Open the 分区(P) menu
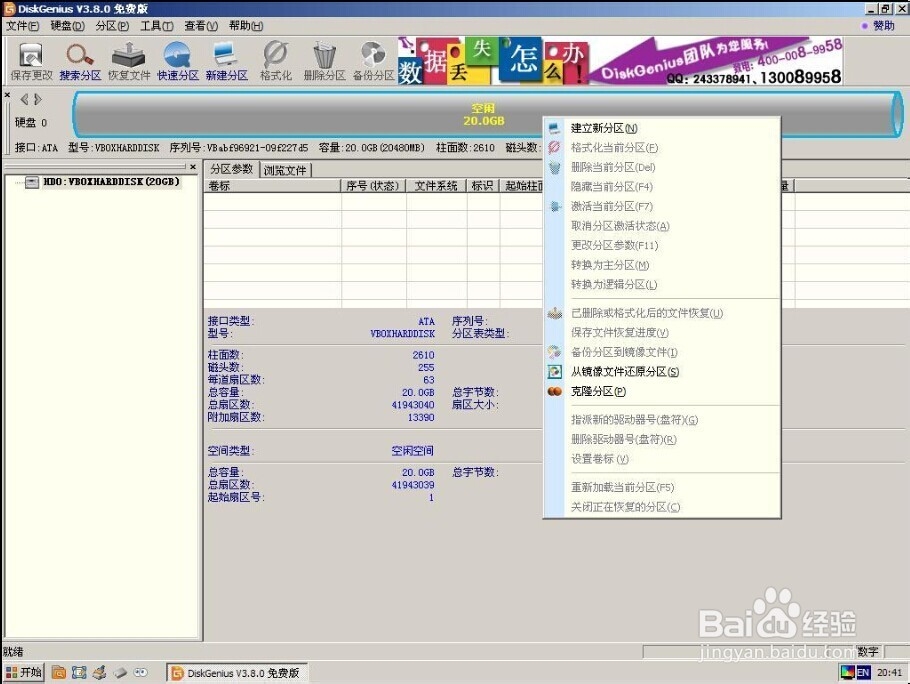Image resolution: width=910 pixels, height=684 pixels. point(112,26)
